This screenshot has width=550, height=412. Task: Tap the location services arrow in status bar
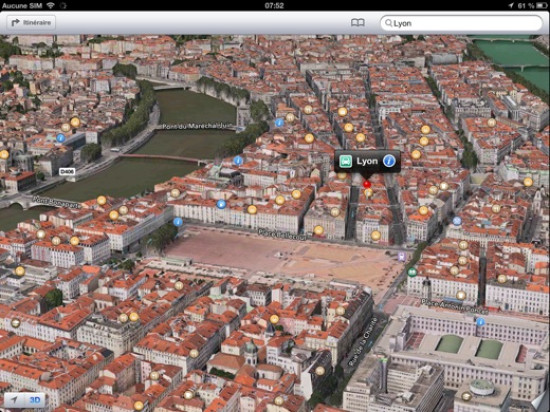(511, 5)
